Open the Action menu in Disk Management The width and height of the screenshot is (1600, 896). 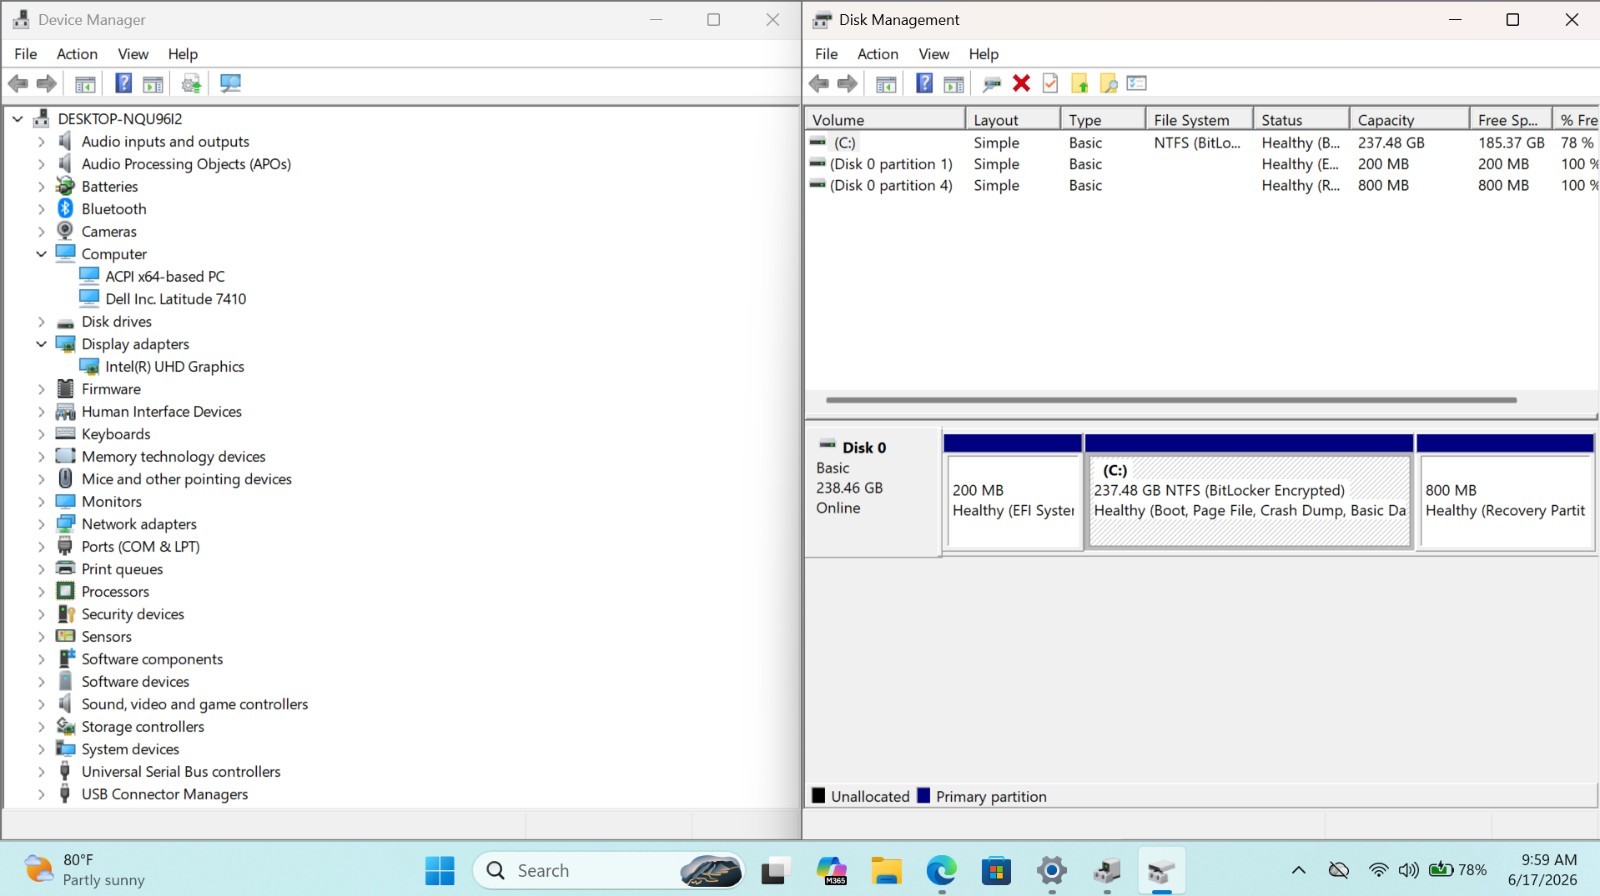pyautogui.click(x=878, y=54)
